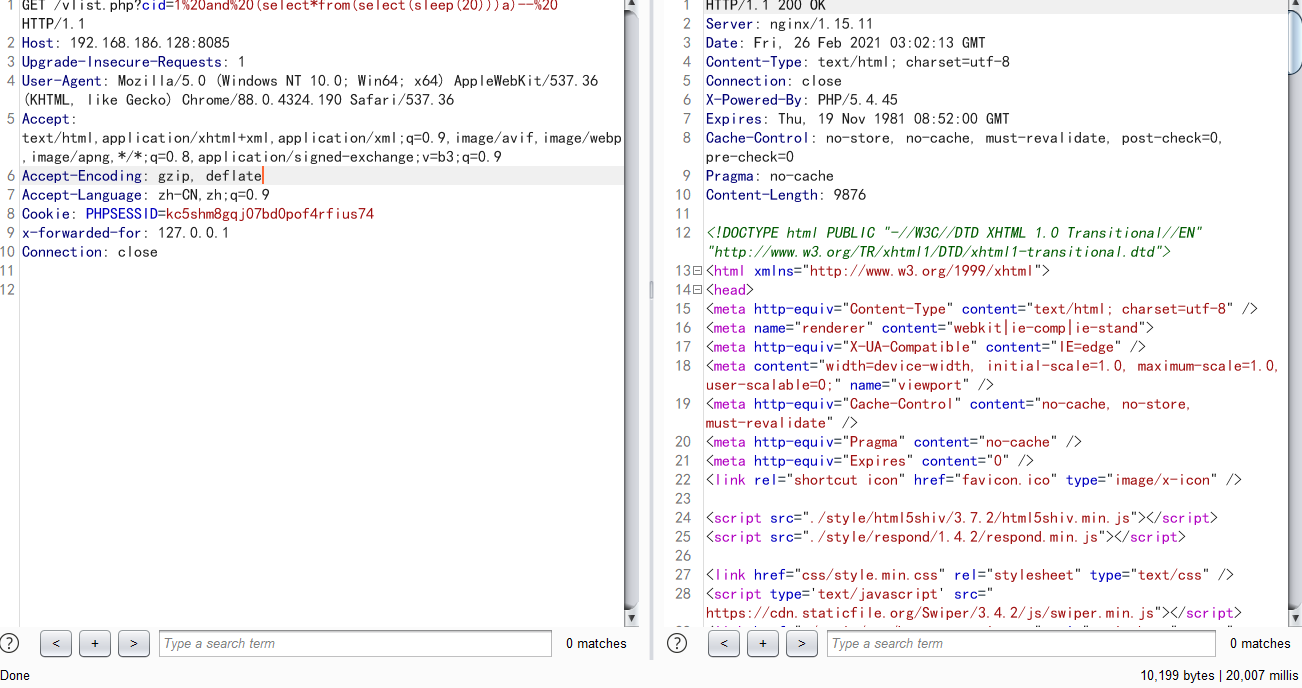Image resolution: width=1302 pixels, height=688 pixels.
Task: Click the response pane 0 matches label
Action: pos(1260,643)
